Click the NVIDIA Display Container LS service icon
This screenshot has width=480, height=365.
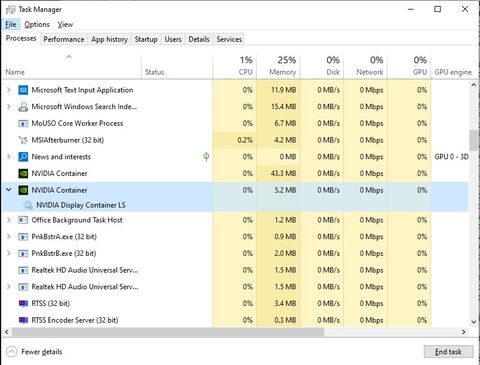[x=28, y=205]
